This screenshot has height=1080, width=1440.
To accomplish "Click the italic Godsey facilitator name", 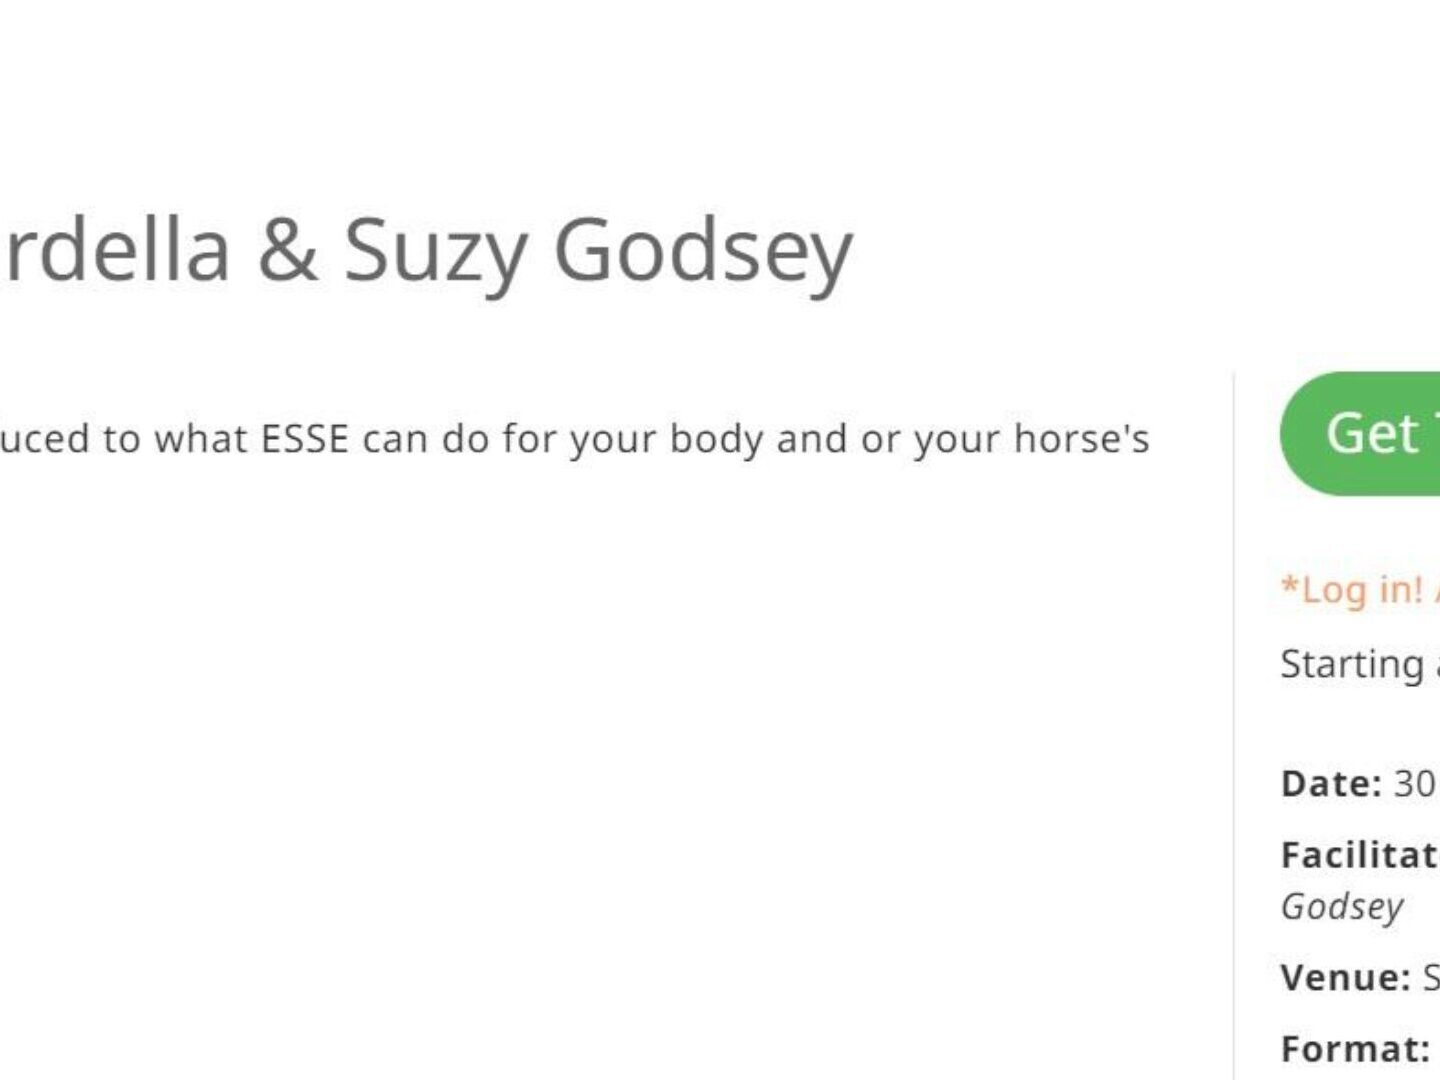I will pos(1342,907).
